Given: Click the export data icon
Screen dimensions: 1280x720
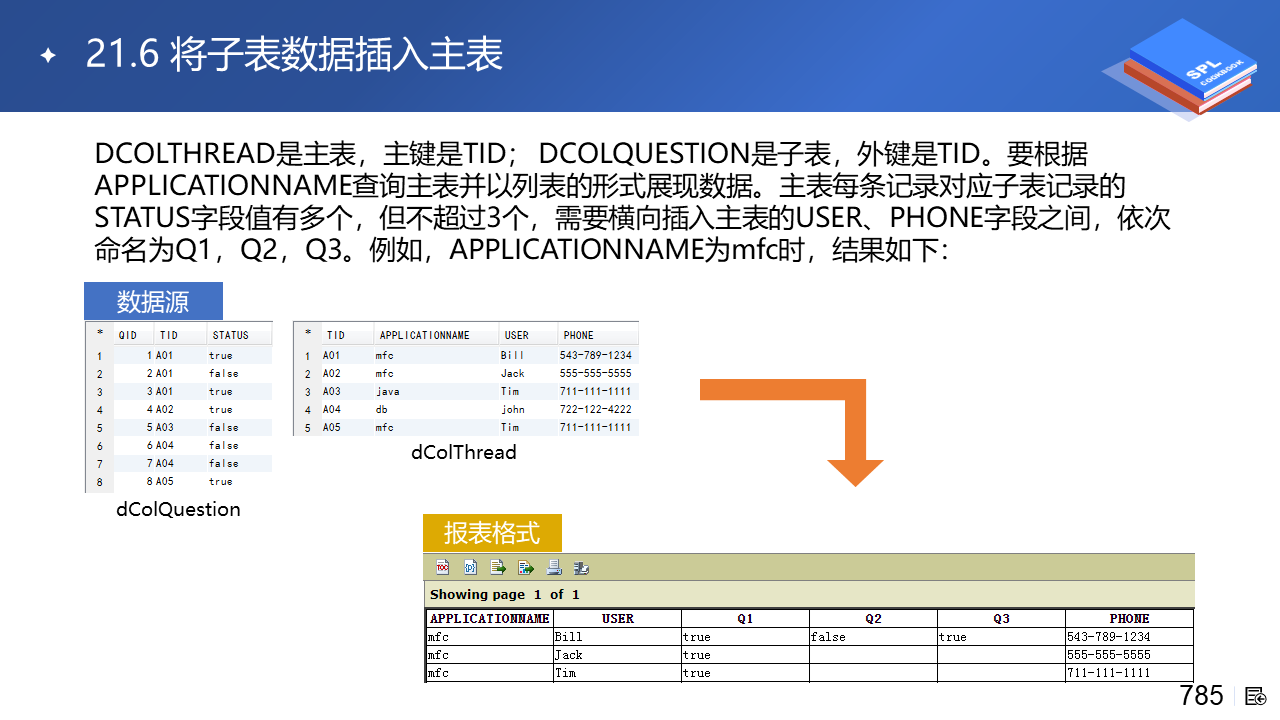Looking at the screenshot, I should click(x=498, y=568).
